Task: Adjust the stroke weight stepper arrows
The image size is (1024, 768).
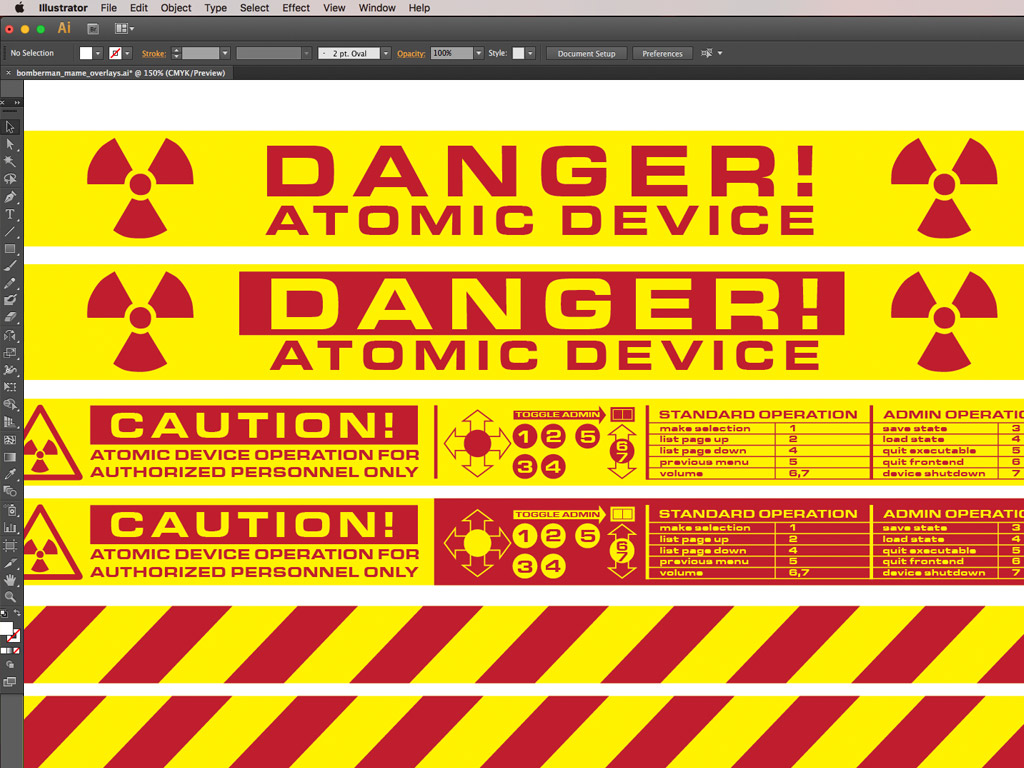Action: point(176,54)
